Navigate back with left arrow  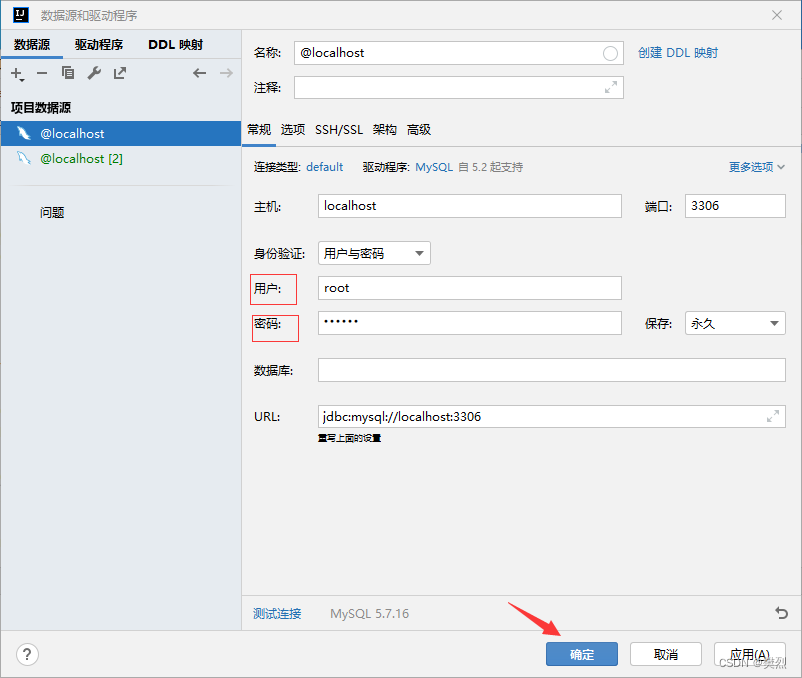[199, 73]
